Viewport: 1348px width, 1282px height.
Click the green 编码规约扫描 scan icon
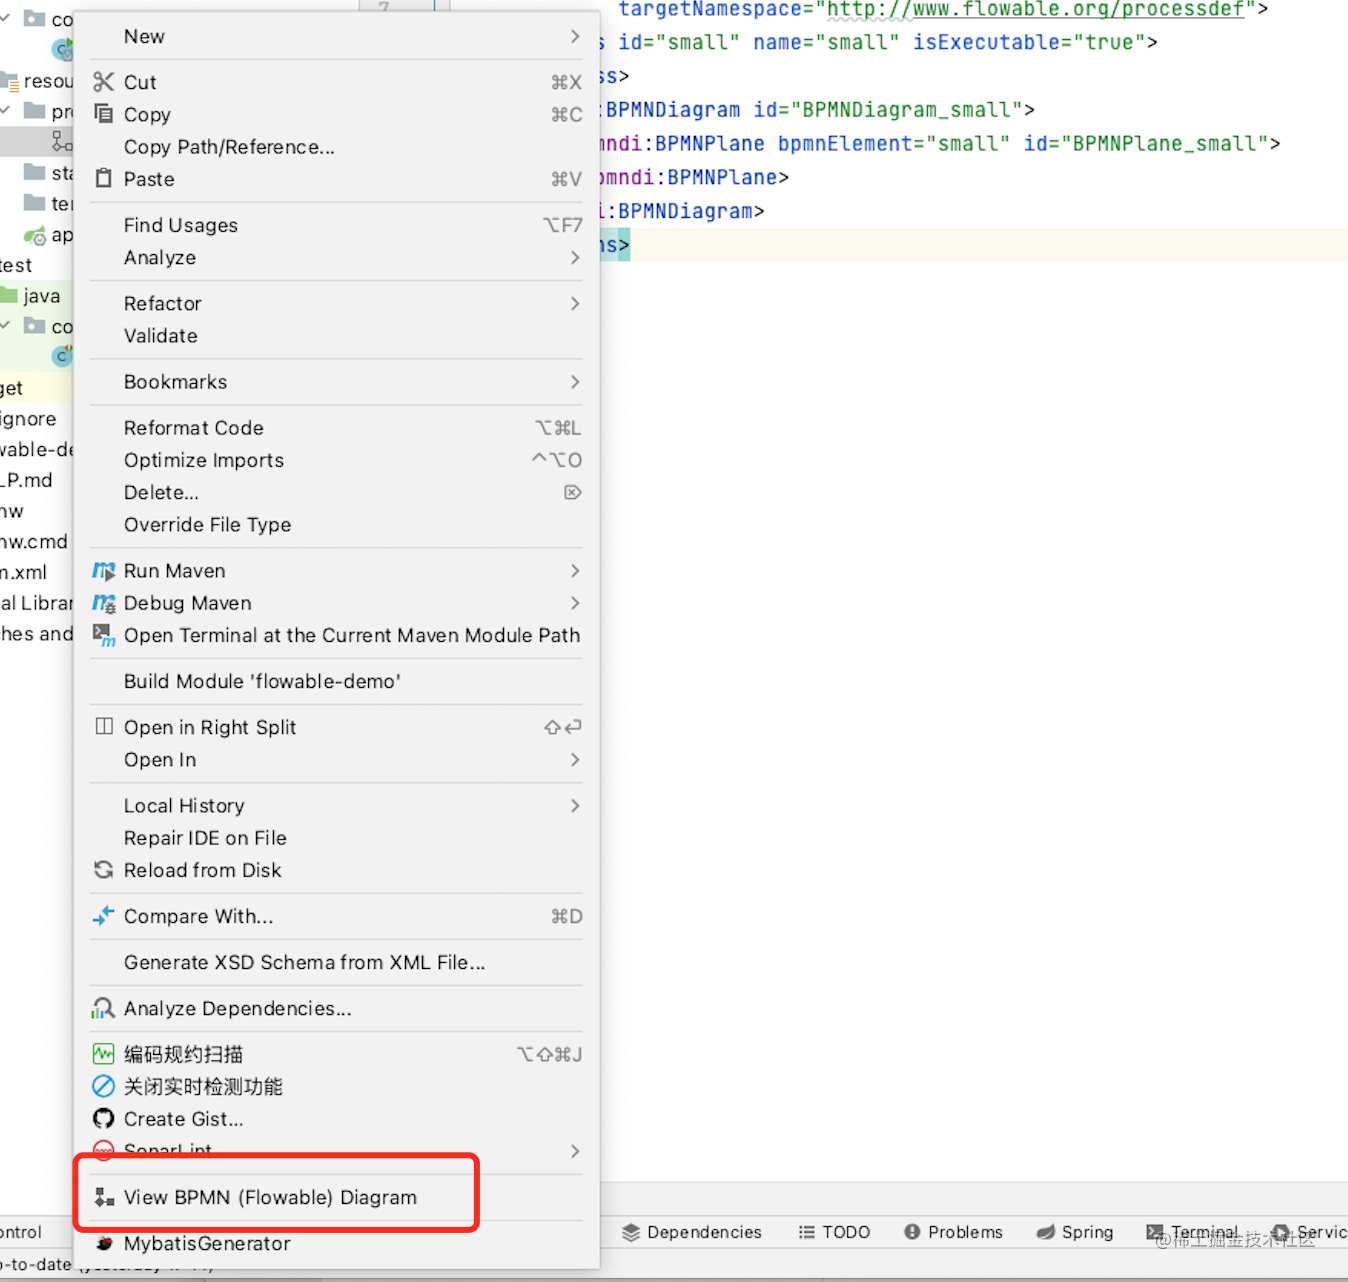pyautogui.click(x=103, y=1053)
